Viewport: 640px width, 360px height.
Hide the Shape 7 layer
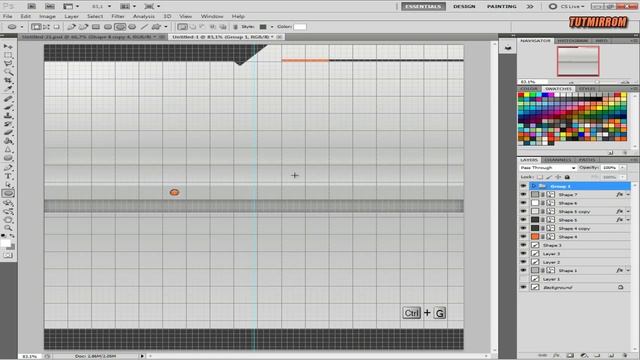pyautogui.click(x=523, y=195)
